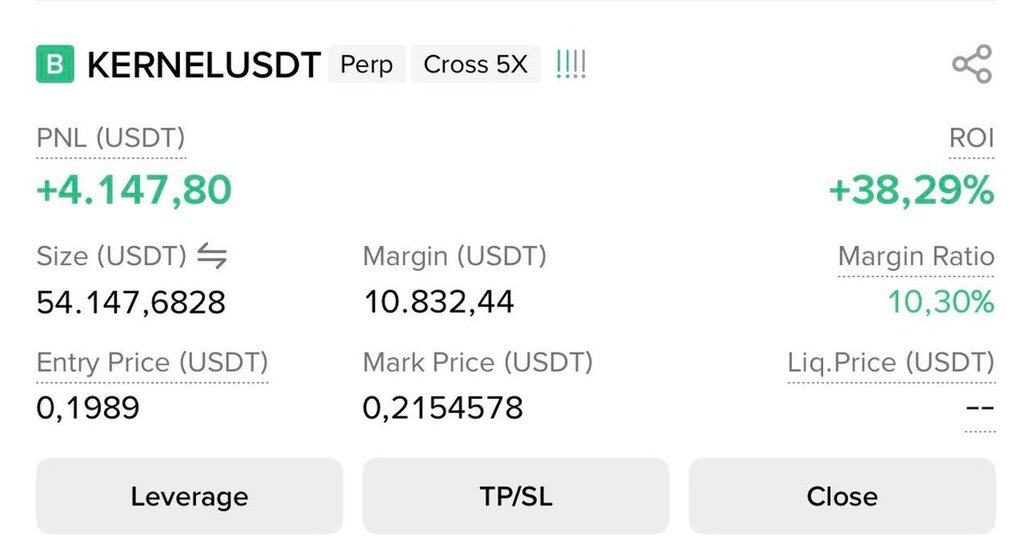1032x540 pixels.
Task: Set TP/SL for the position
Action: pos(515,496)
